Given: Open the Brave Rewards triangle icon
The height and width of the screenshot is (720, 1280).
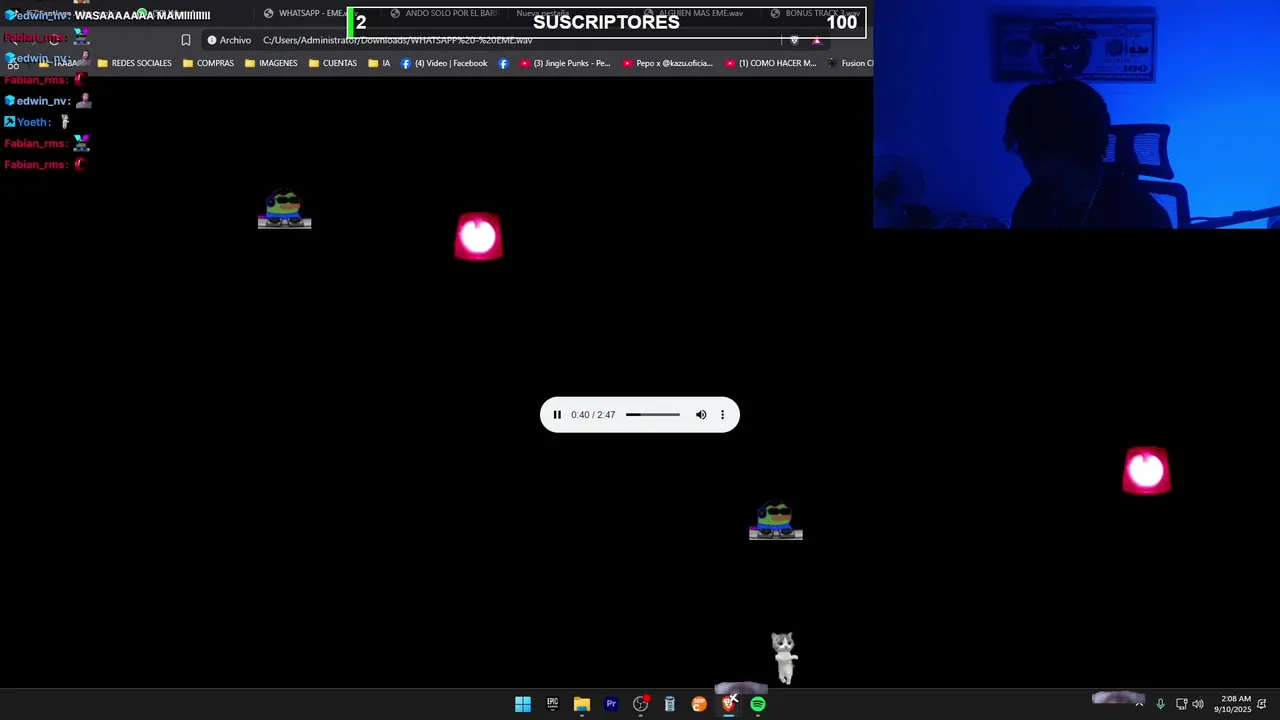Looking at the screenshot, I should click(x=817, y=40).
